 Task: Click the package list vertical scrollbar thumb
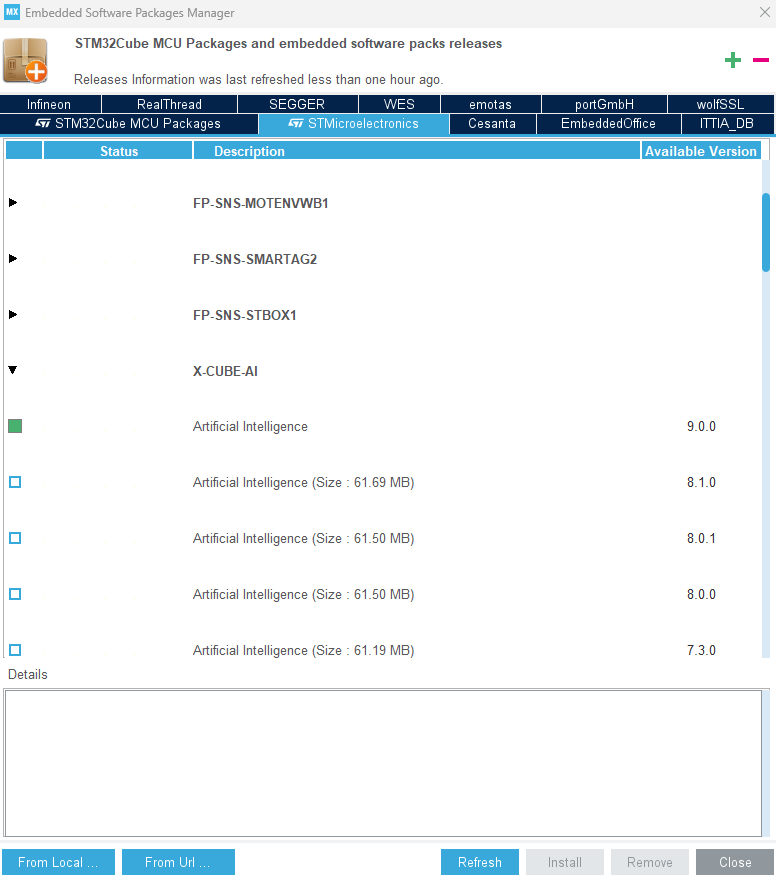pyautogui.click(x=766, y=233)
